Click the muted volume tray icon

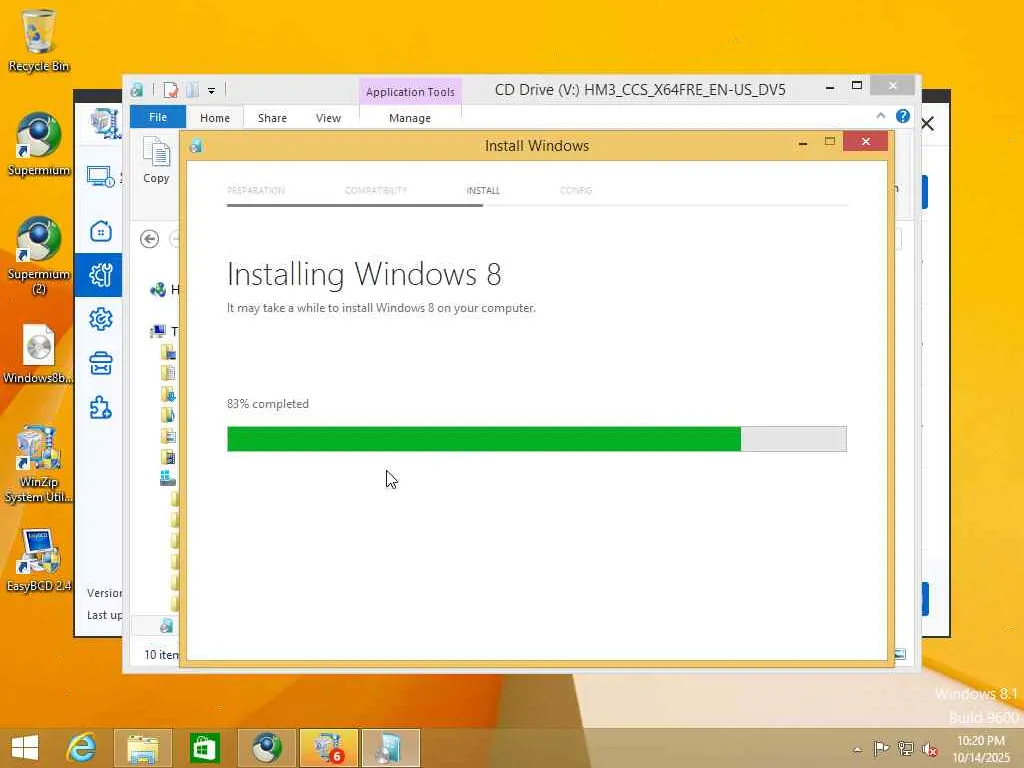(929, 749)
